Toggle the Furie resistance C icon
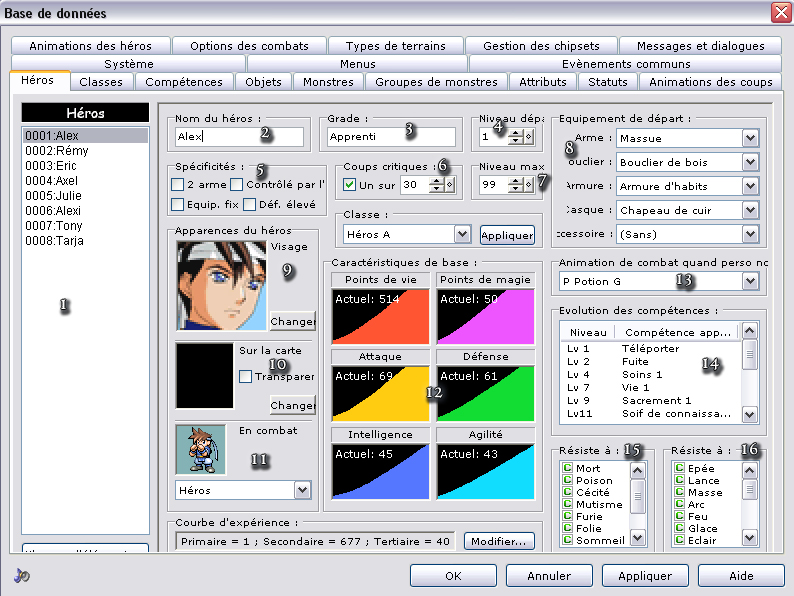This screenshot has width=794, height=596. coord(568,516)
